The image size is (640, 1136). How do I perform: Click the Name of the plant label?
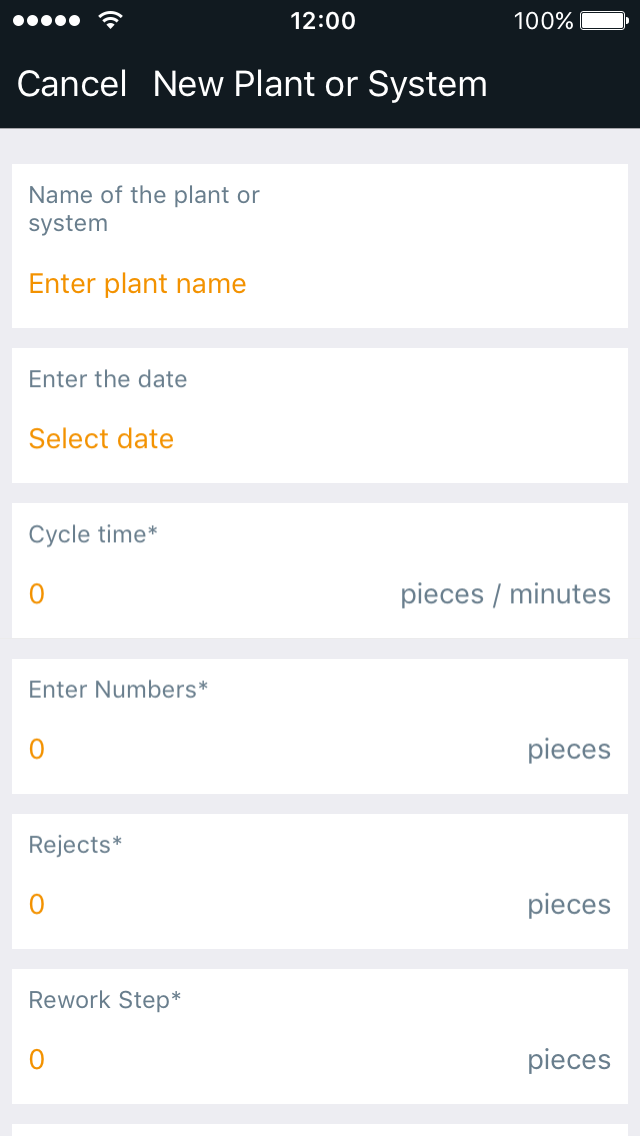(143, 208)
